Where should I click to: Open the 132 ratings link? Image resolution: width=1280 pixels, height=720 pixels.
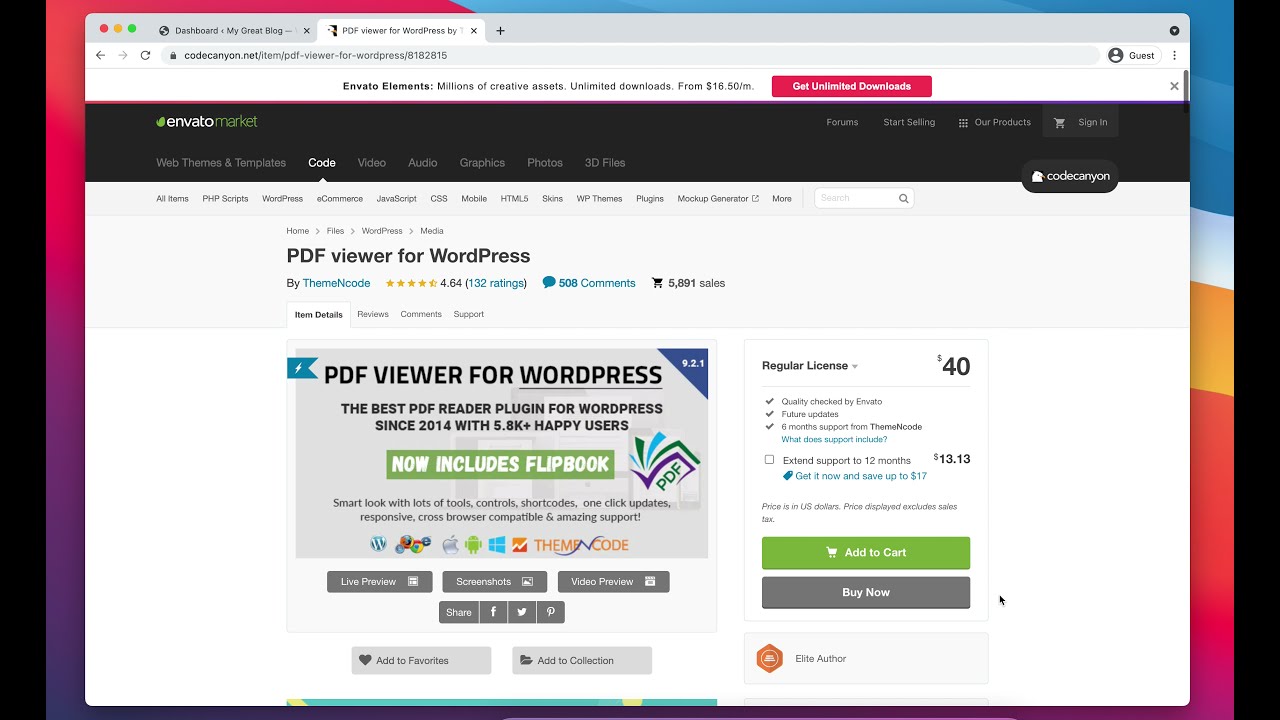pos(496,283)
